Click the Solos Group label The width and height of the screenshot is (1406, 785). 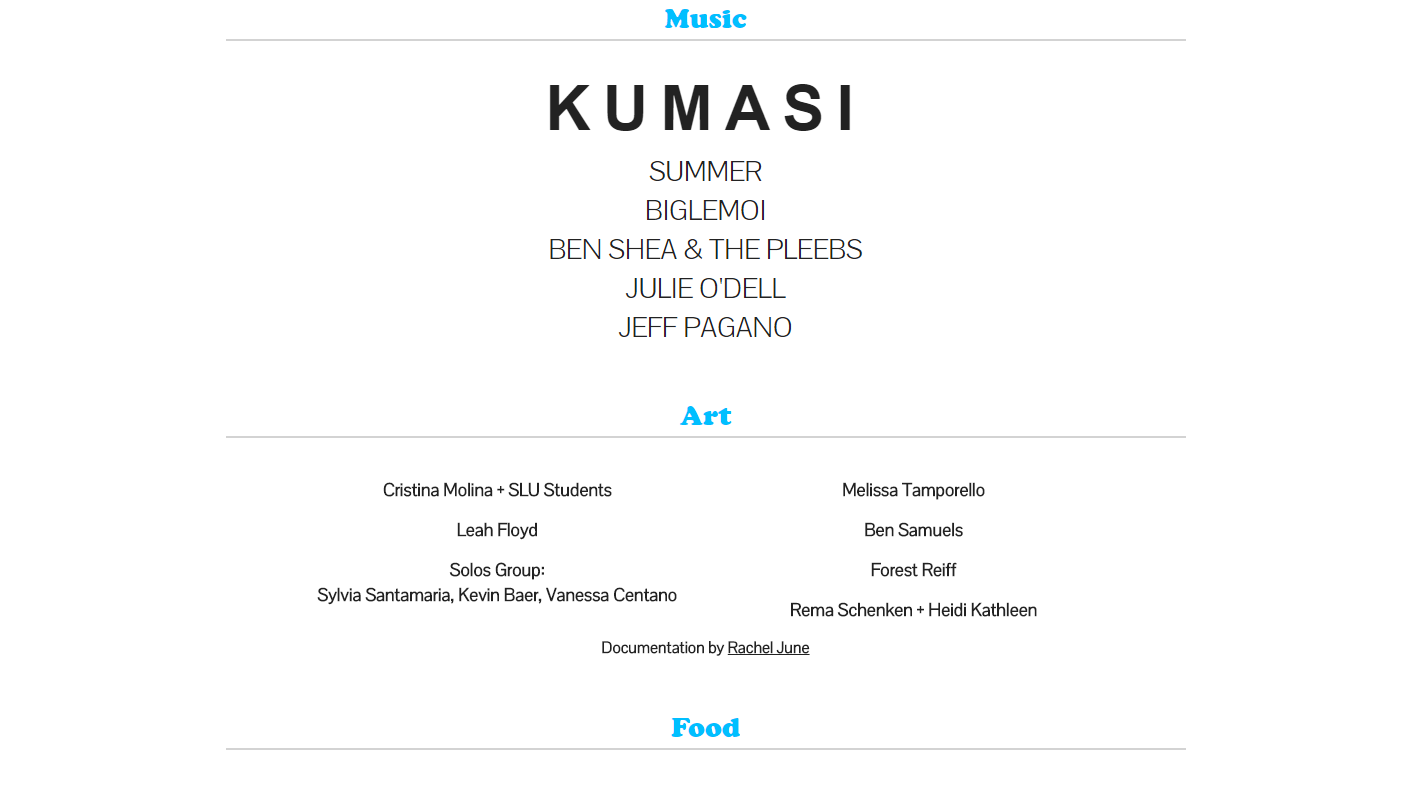(x=497, y=570)
